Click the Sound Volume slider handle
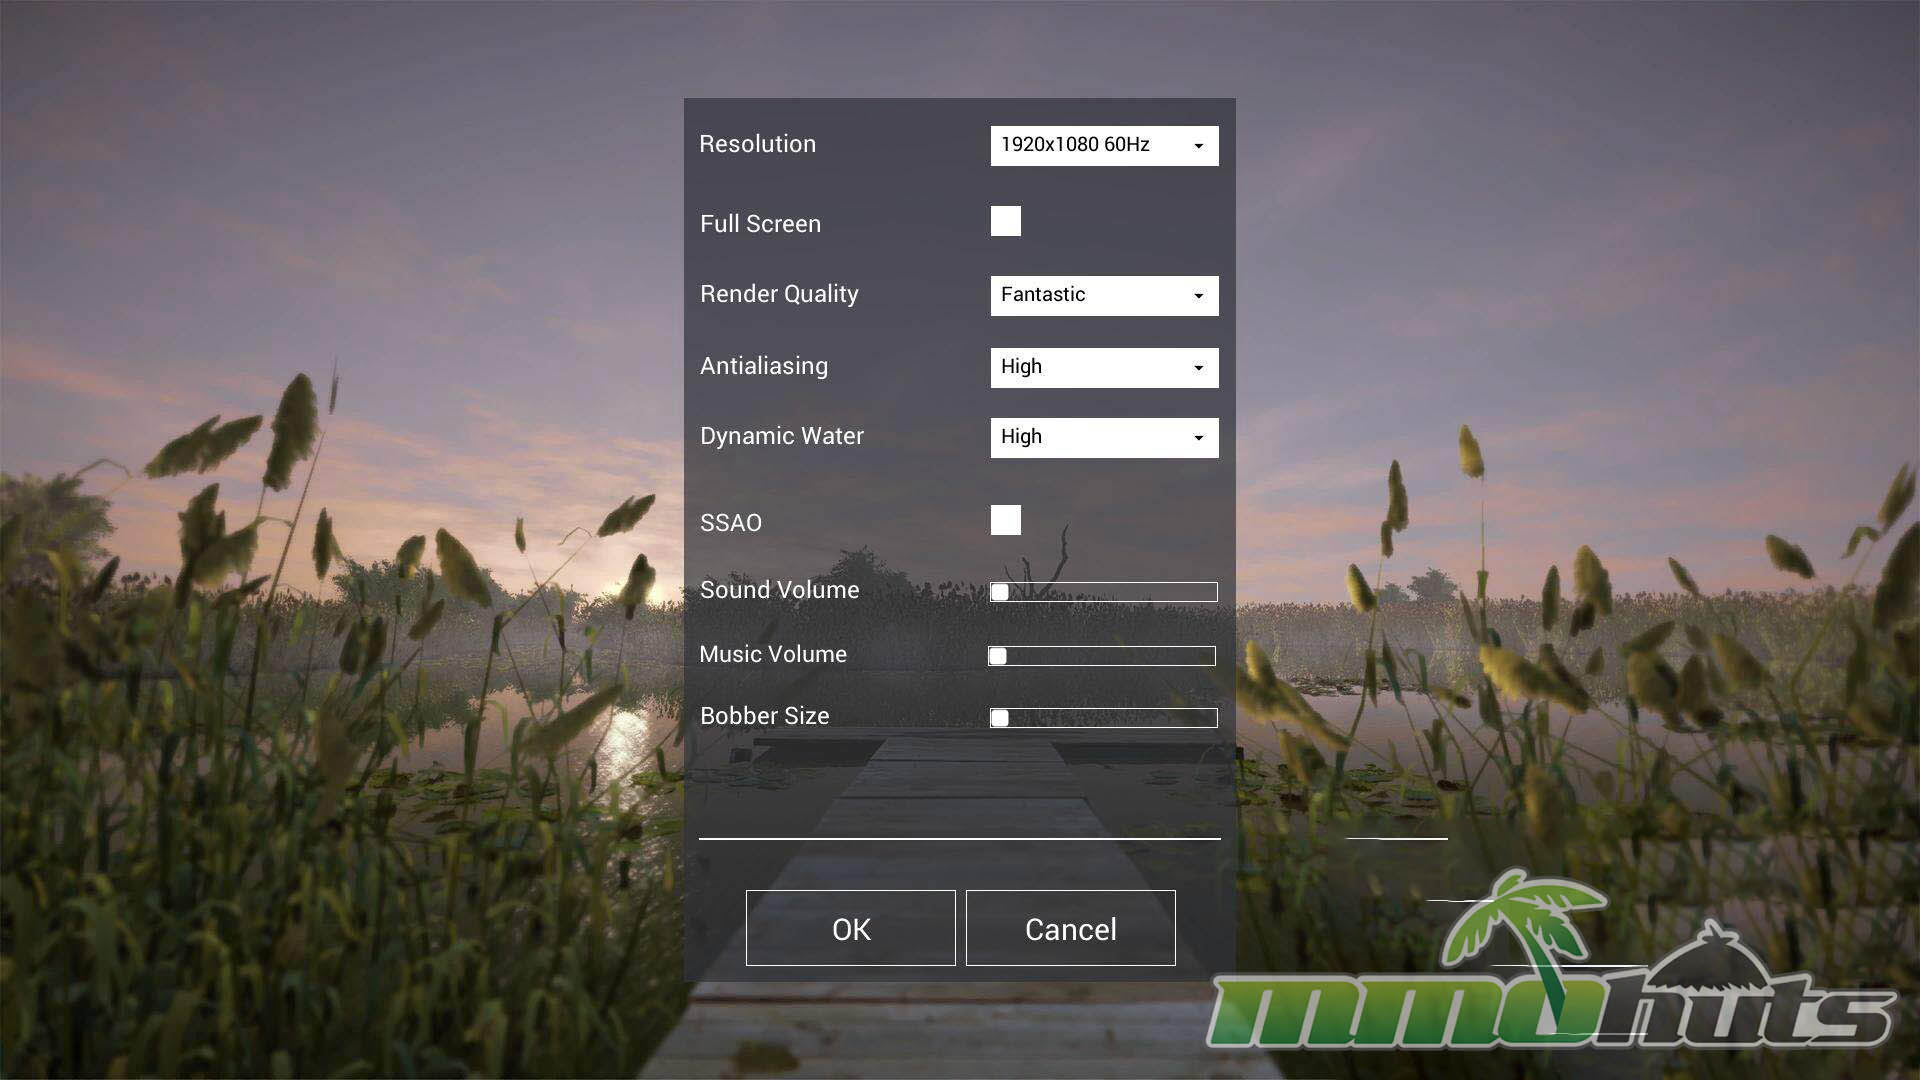Viewport: 1920px width, 1080px height. pos(999,592)
